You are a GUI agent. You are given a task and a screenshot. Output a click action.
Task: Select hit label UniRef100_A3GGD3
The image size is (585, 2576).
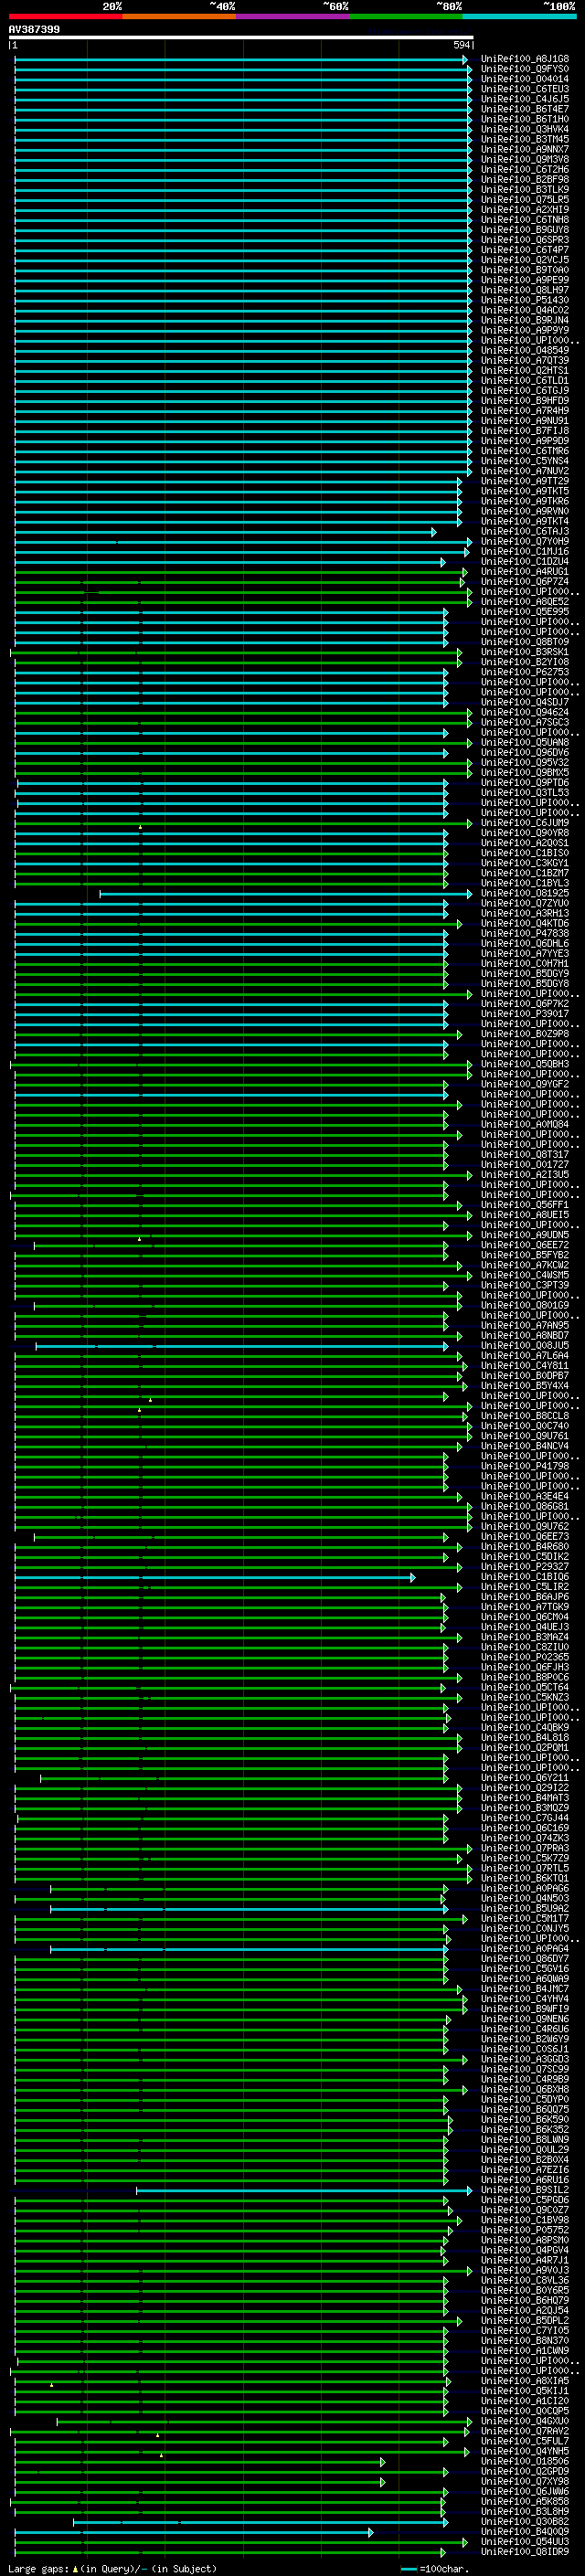click(525, 2059)
